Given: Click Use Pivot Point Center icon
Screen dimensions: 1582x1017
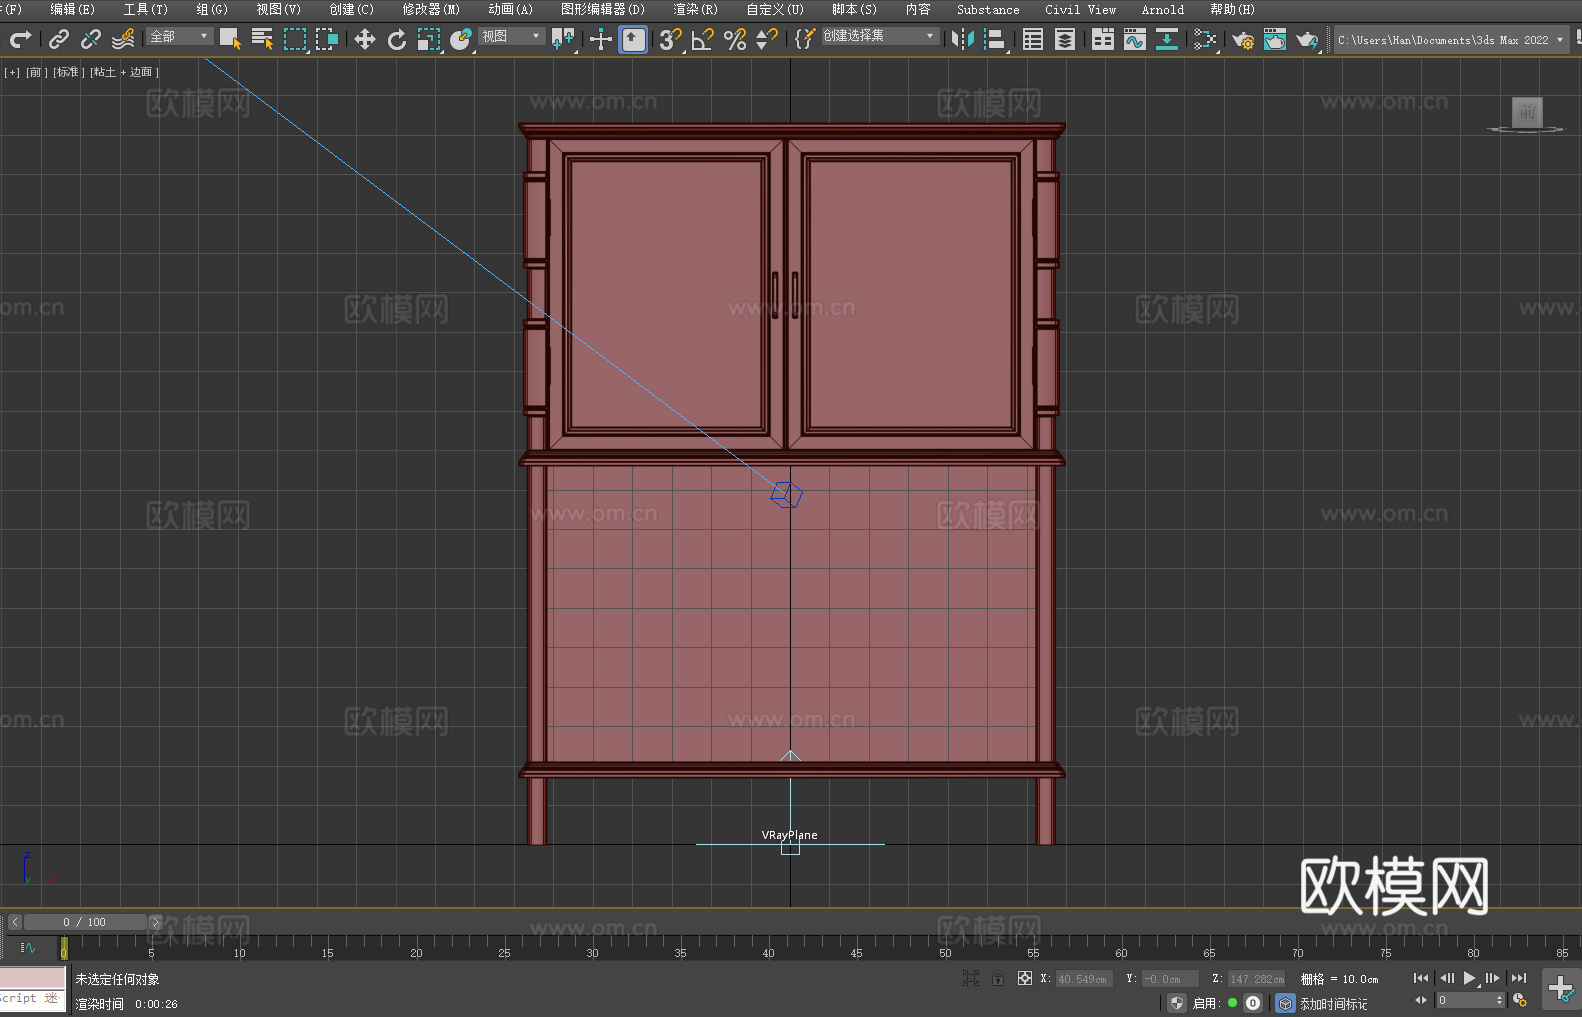Looking at the screenshot, I should coord(563,39).
